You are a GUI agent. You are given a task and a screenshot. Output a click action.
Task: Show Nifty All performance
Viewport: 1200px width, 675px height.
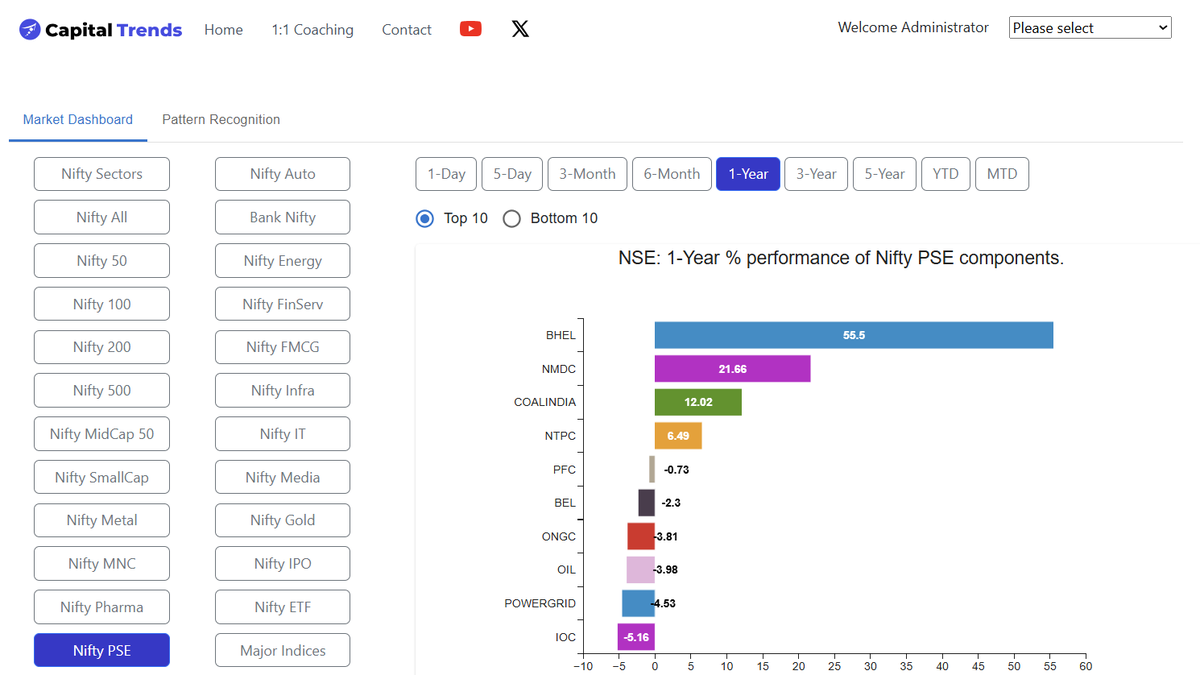[x=102, y=217]
